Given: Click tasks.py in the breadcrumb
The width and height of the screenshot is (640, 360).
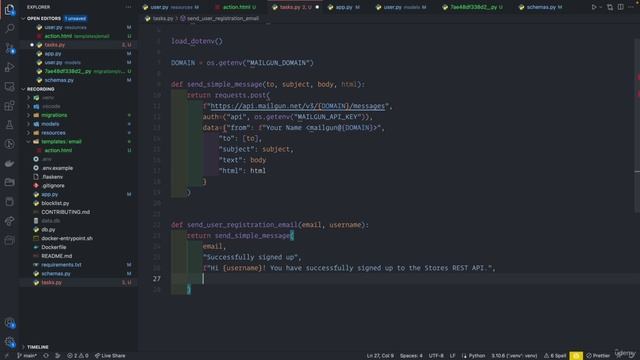Looking at the screenshot, I should 162,18.
